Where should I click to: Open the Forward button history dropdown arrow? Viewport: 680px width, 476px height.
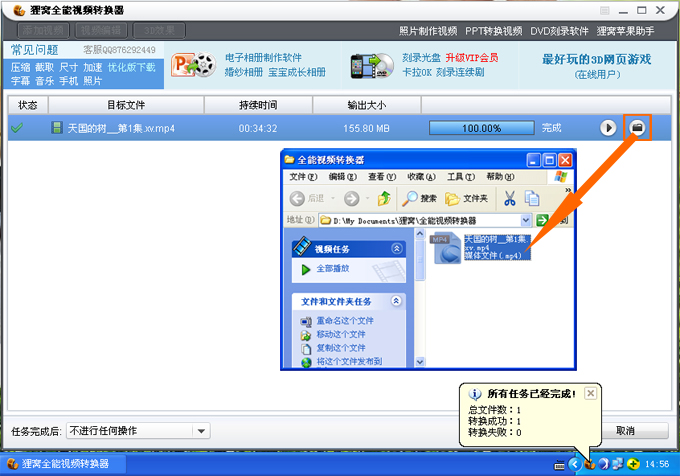click(x=367, y=199)
